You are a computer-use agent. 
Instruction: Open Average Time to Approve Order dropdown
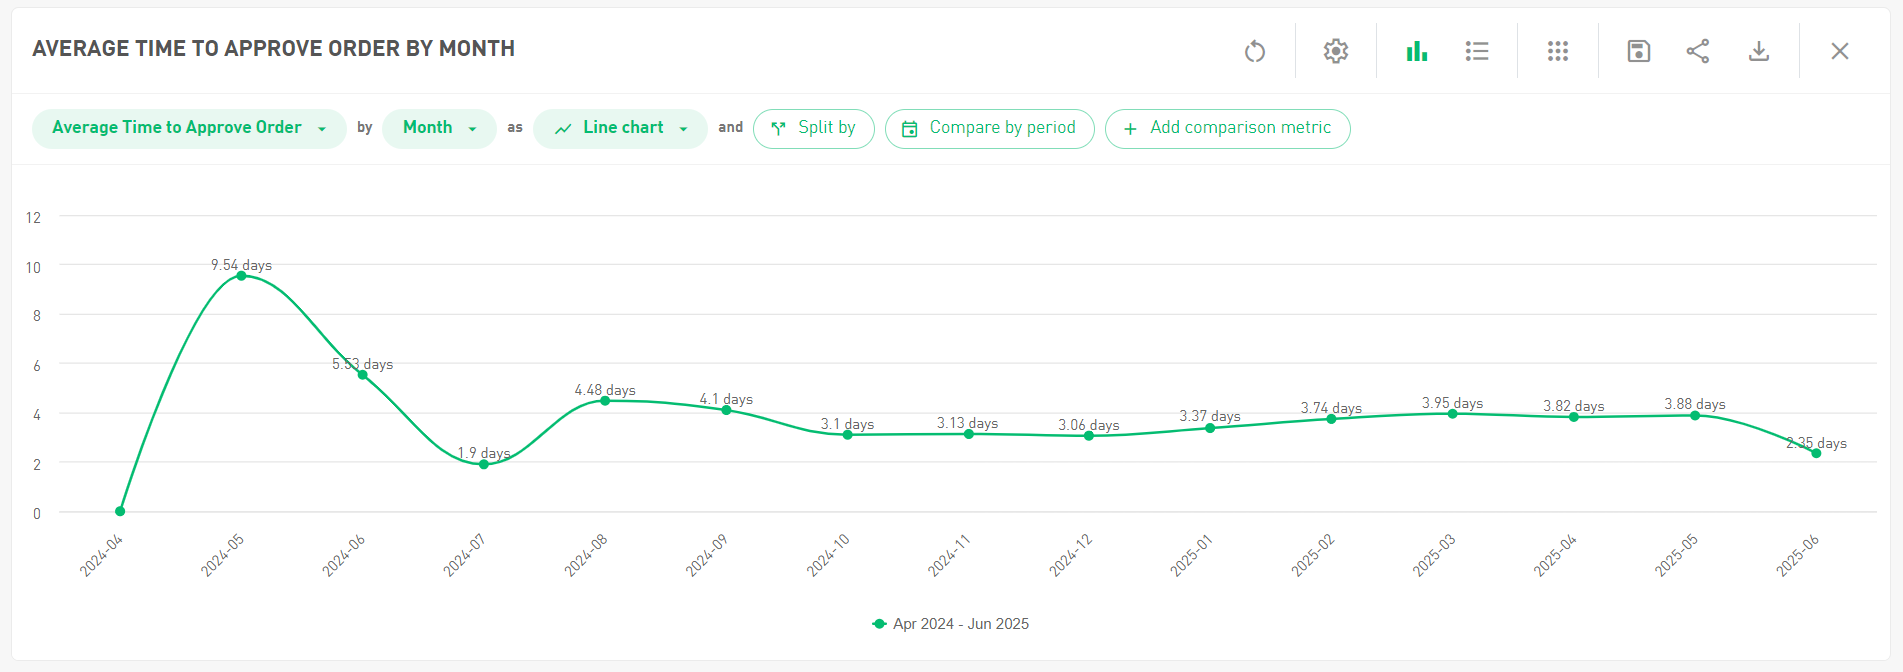[189, 128]
